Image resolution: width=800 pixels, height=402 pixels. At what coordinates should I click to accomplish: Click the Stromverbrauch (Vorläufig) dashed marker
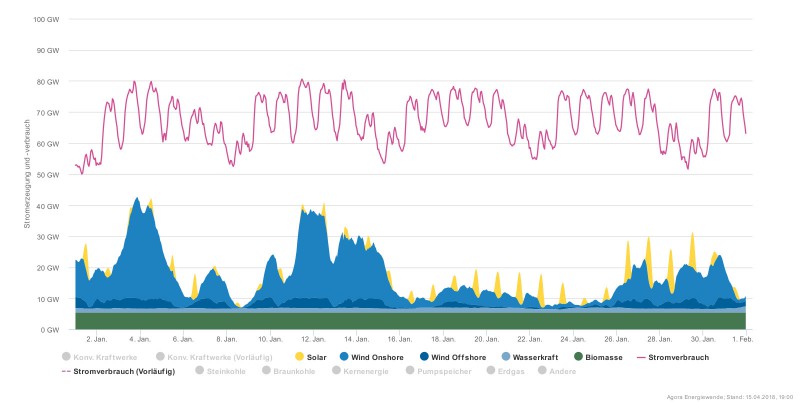tap(67, 371)
